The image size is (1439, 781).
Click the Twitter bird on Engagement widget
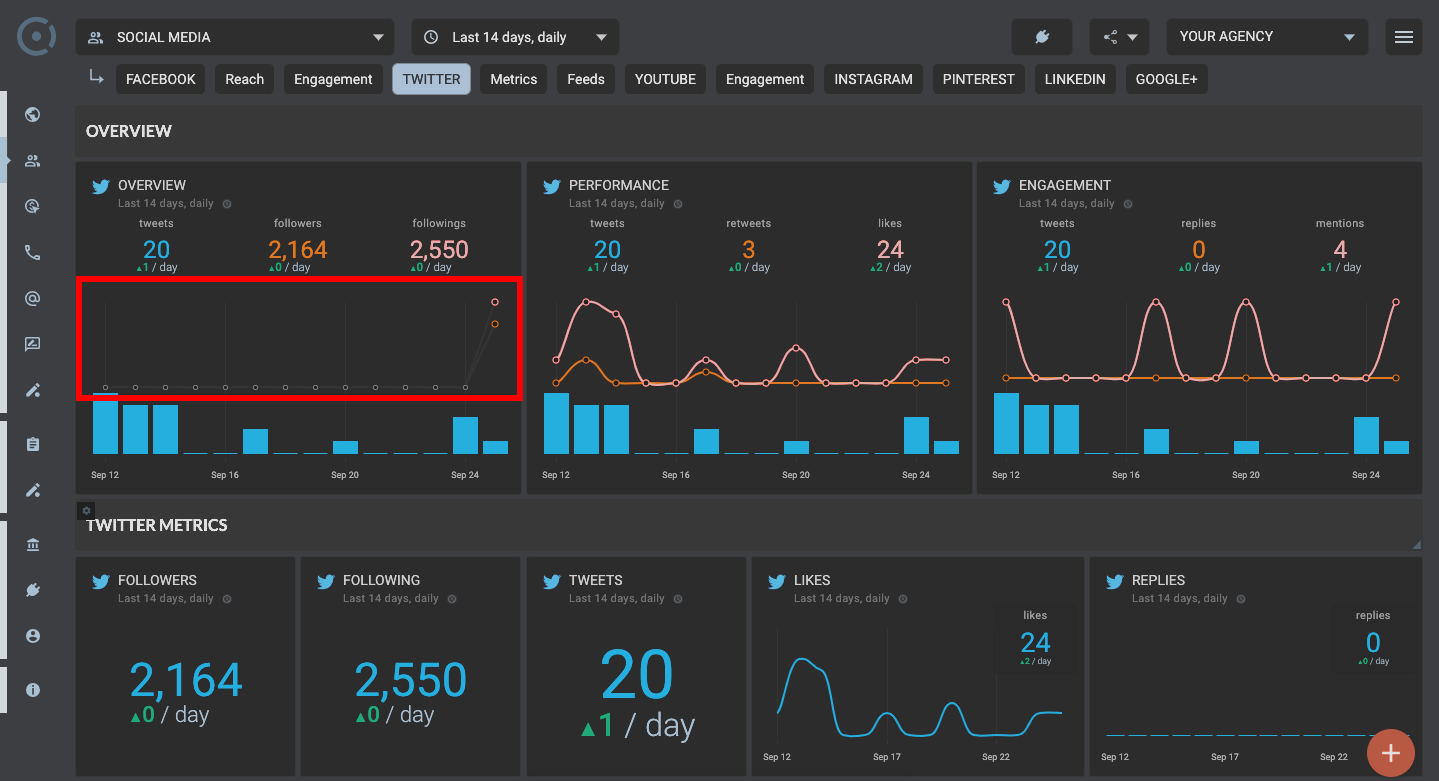[1001, 186]
